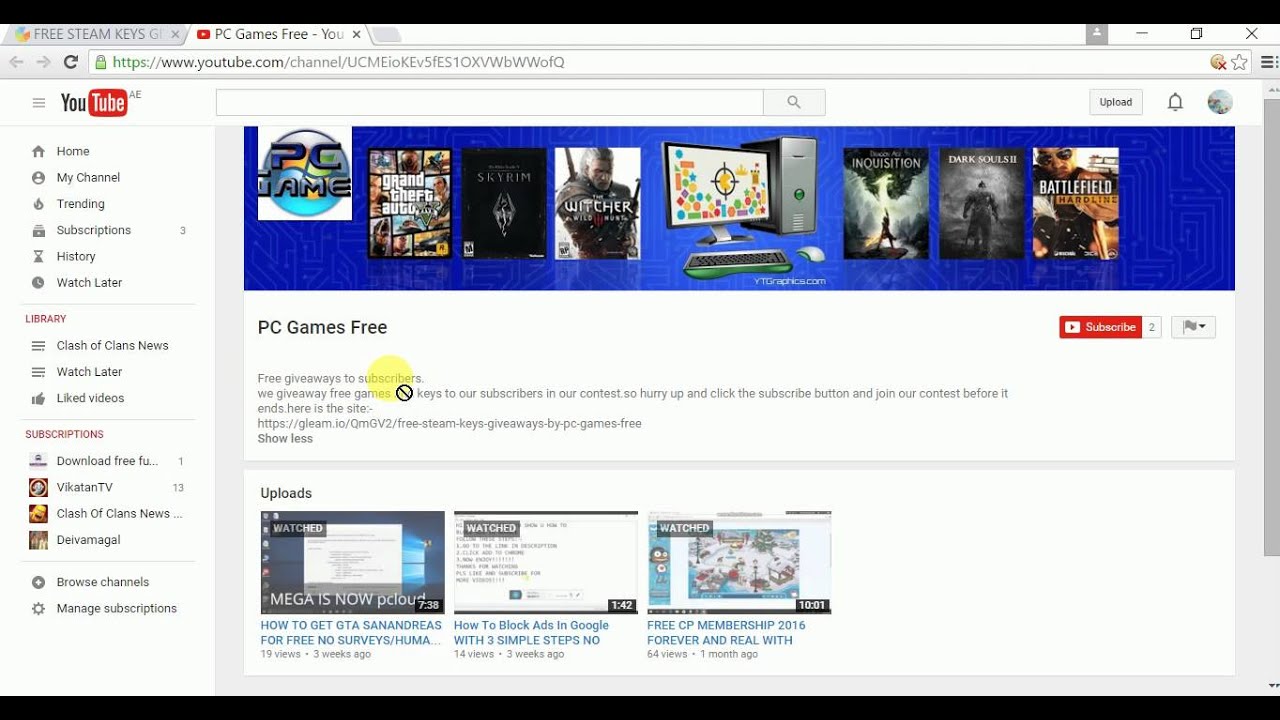Open Home in the sidebar
Screen dimensions: 1280x720
[x=73, y=151]
